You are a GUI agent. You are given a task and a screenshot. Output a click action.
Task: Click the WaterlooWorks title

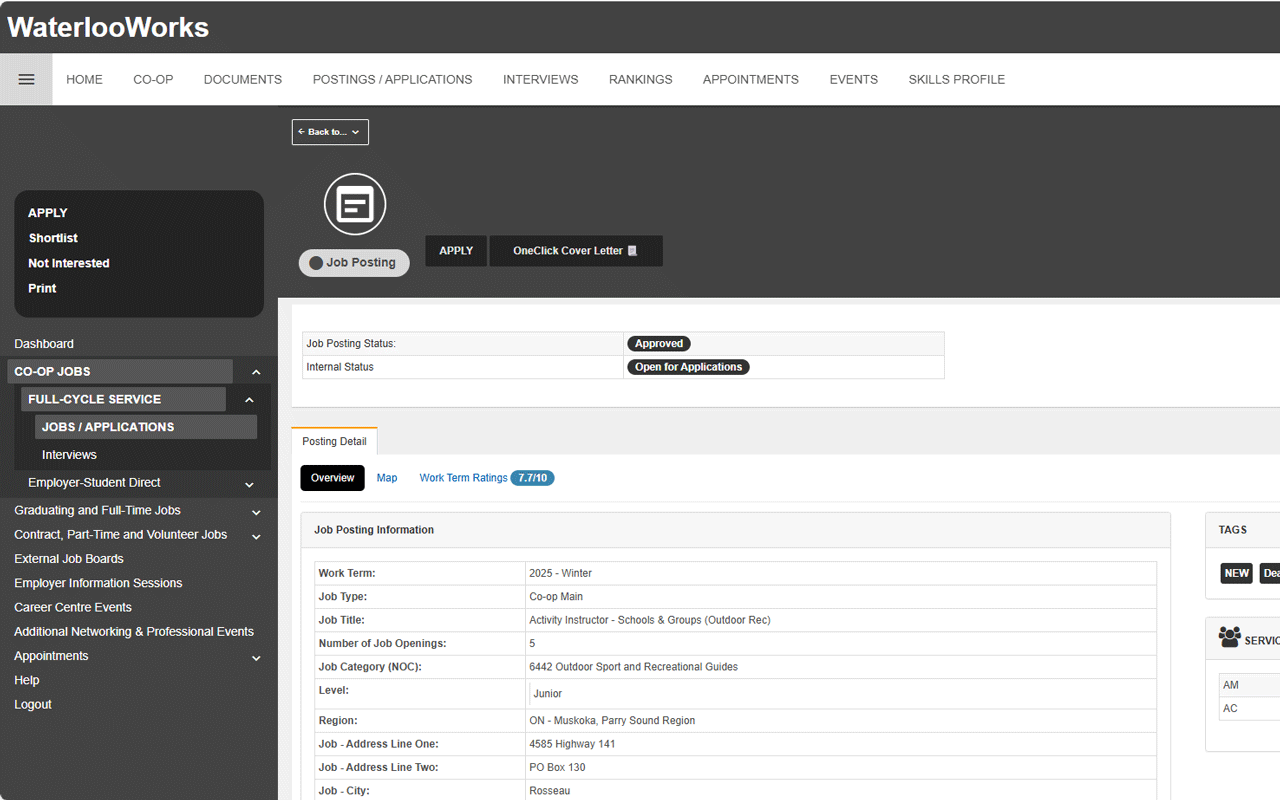pos(108,27)
